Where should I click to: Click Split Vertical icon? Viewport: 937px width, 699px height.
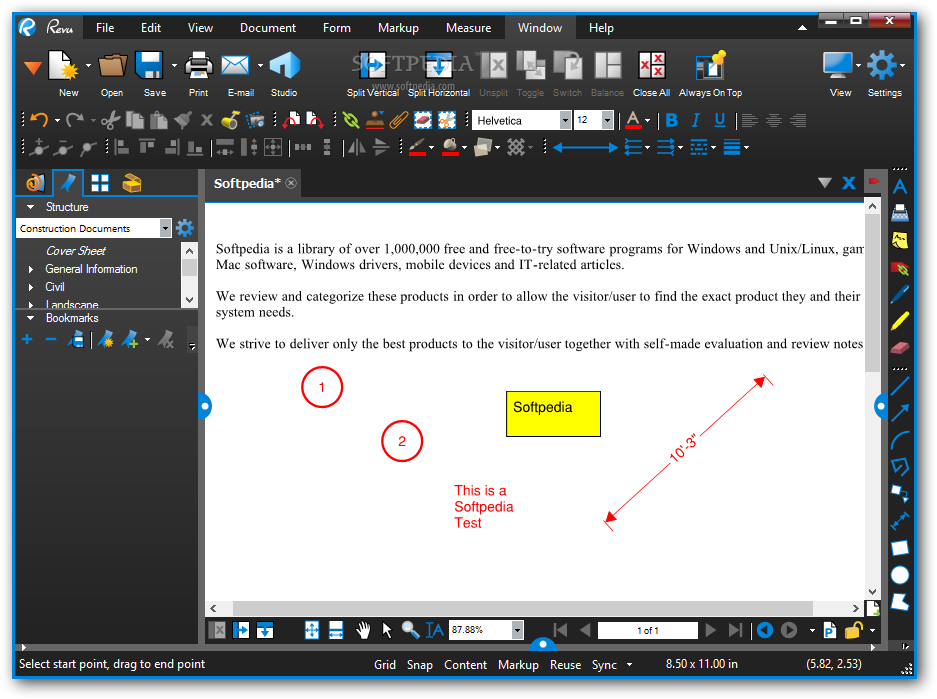372,66
